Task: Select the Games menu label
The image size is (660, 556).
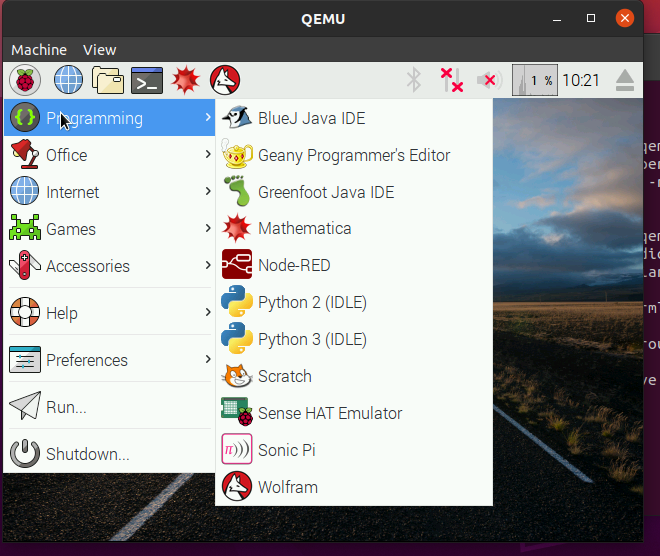Action: tap(71, 229)
